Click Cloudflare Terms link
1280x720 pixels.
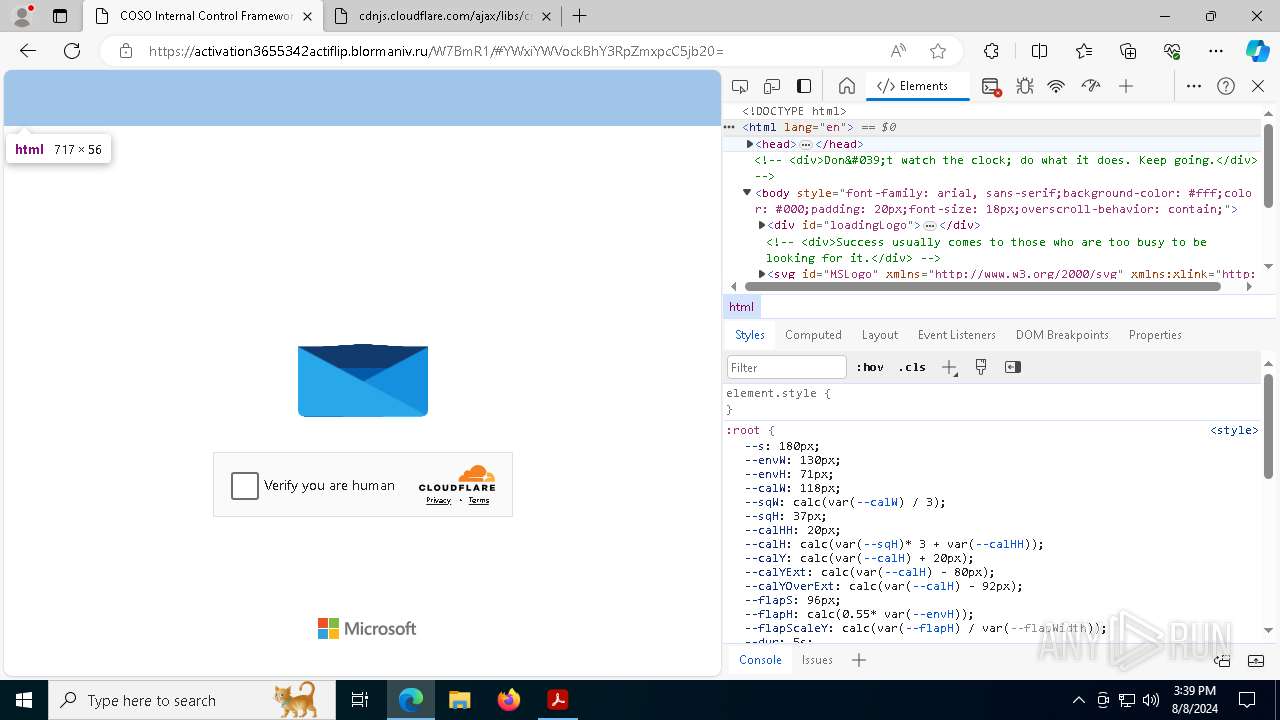click(x=479, y=500)
